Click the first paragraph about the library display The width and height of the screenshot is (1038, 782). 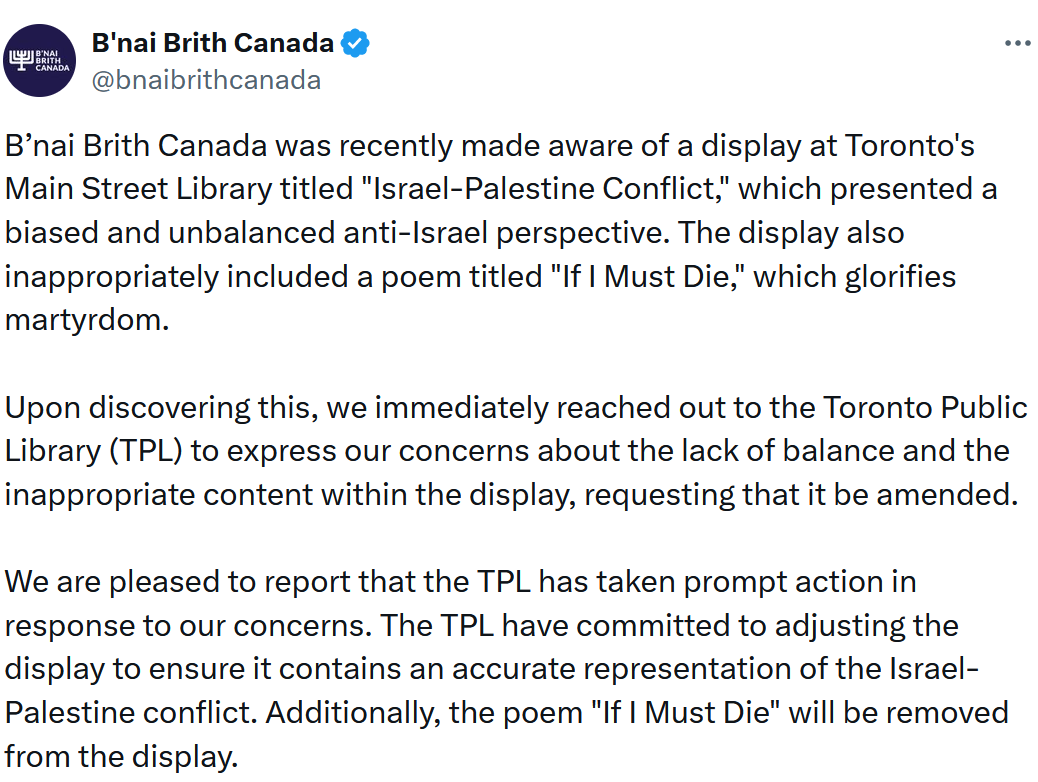[500, 232]
